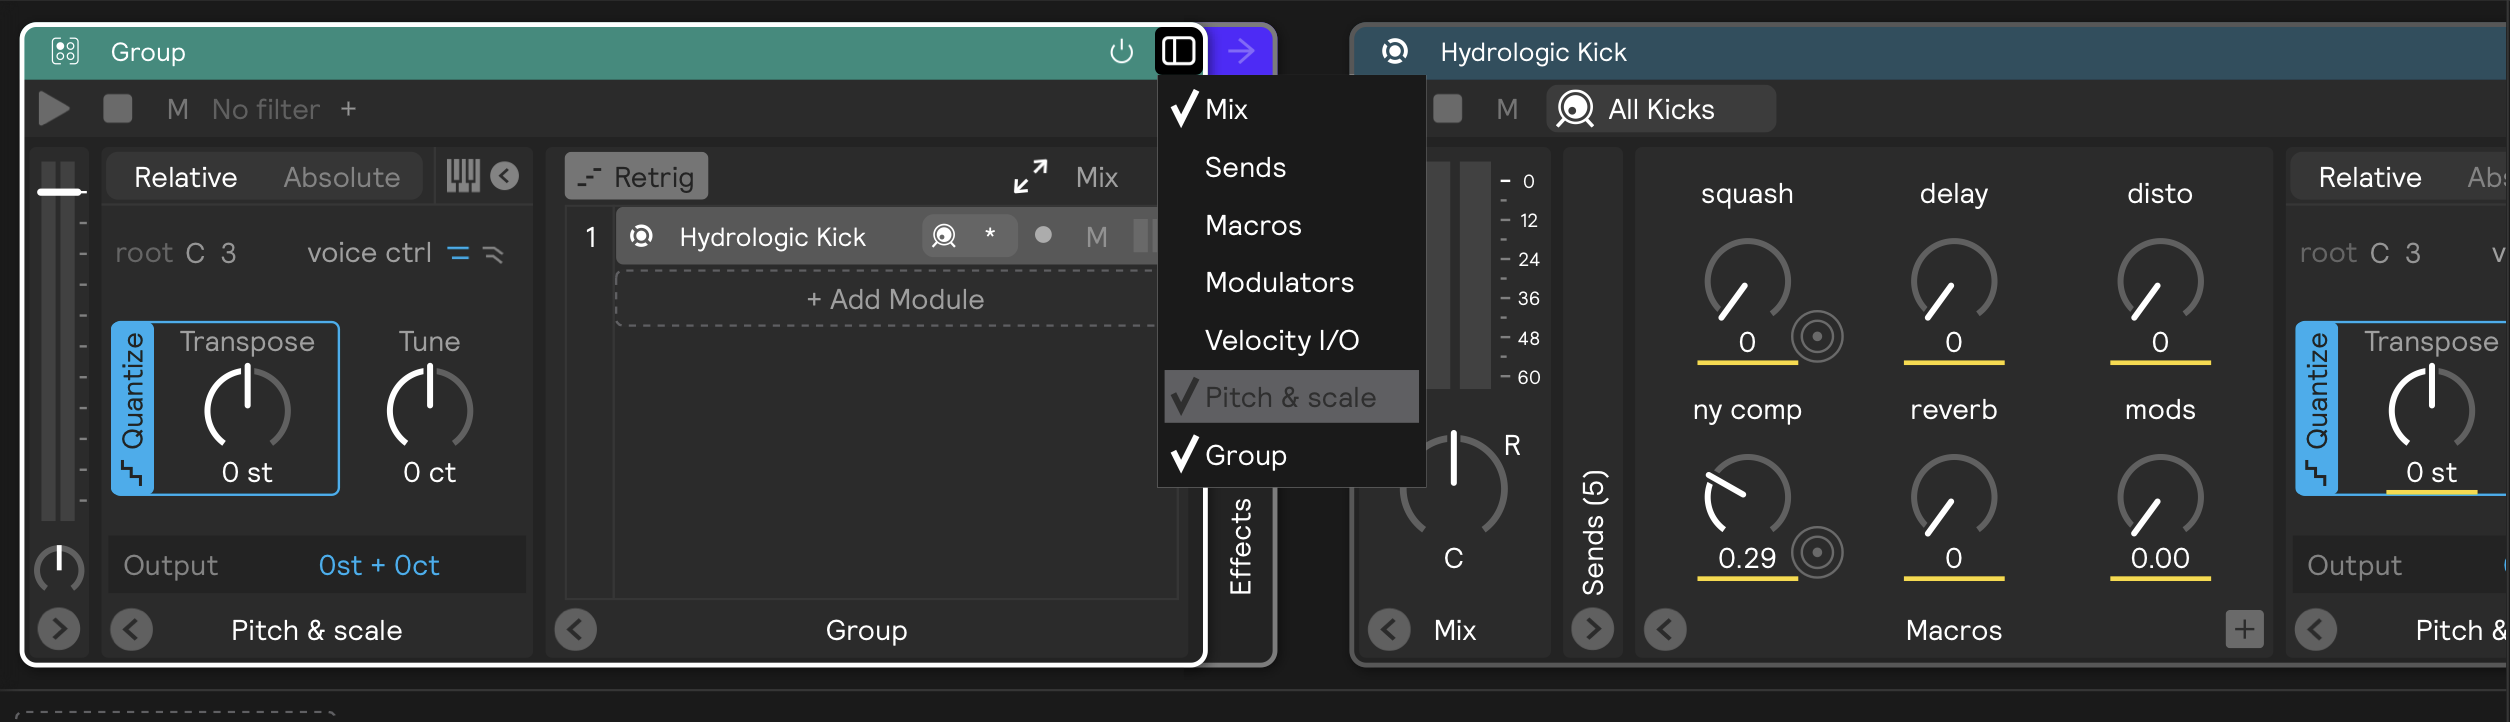Image resolution: width=2510 pixels, height=722 pixels.
Task: Mute Hydrologic Kick row with M
Action: tap(1097, 237)
